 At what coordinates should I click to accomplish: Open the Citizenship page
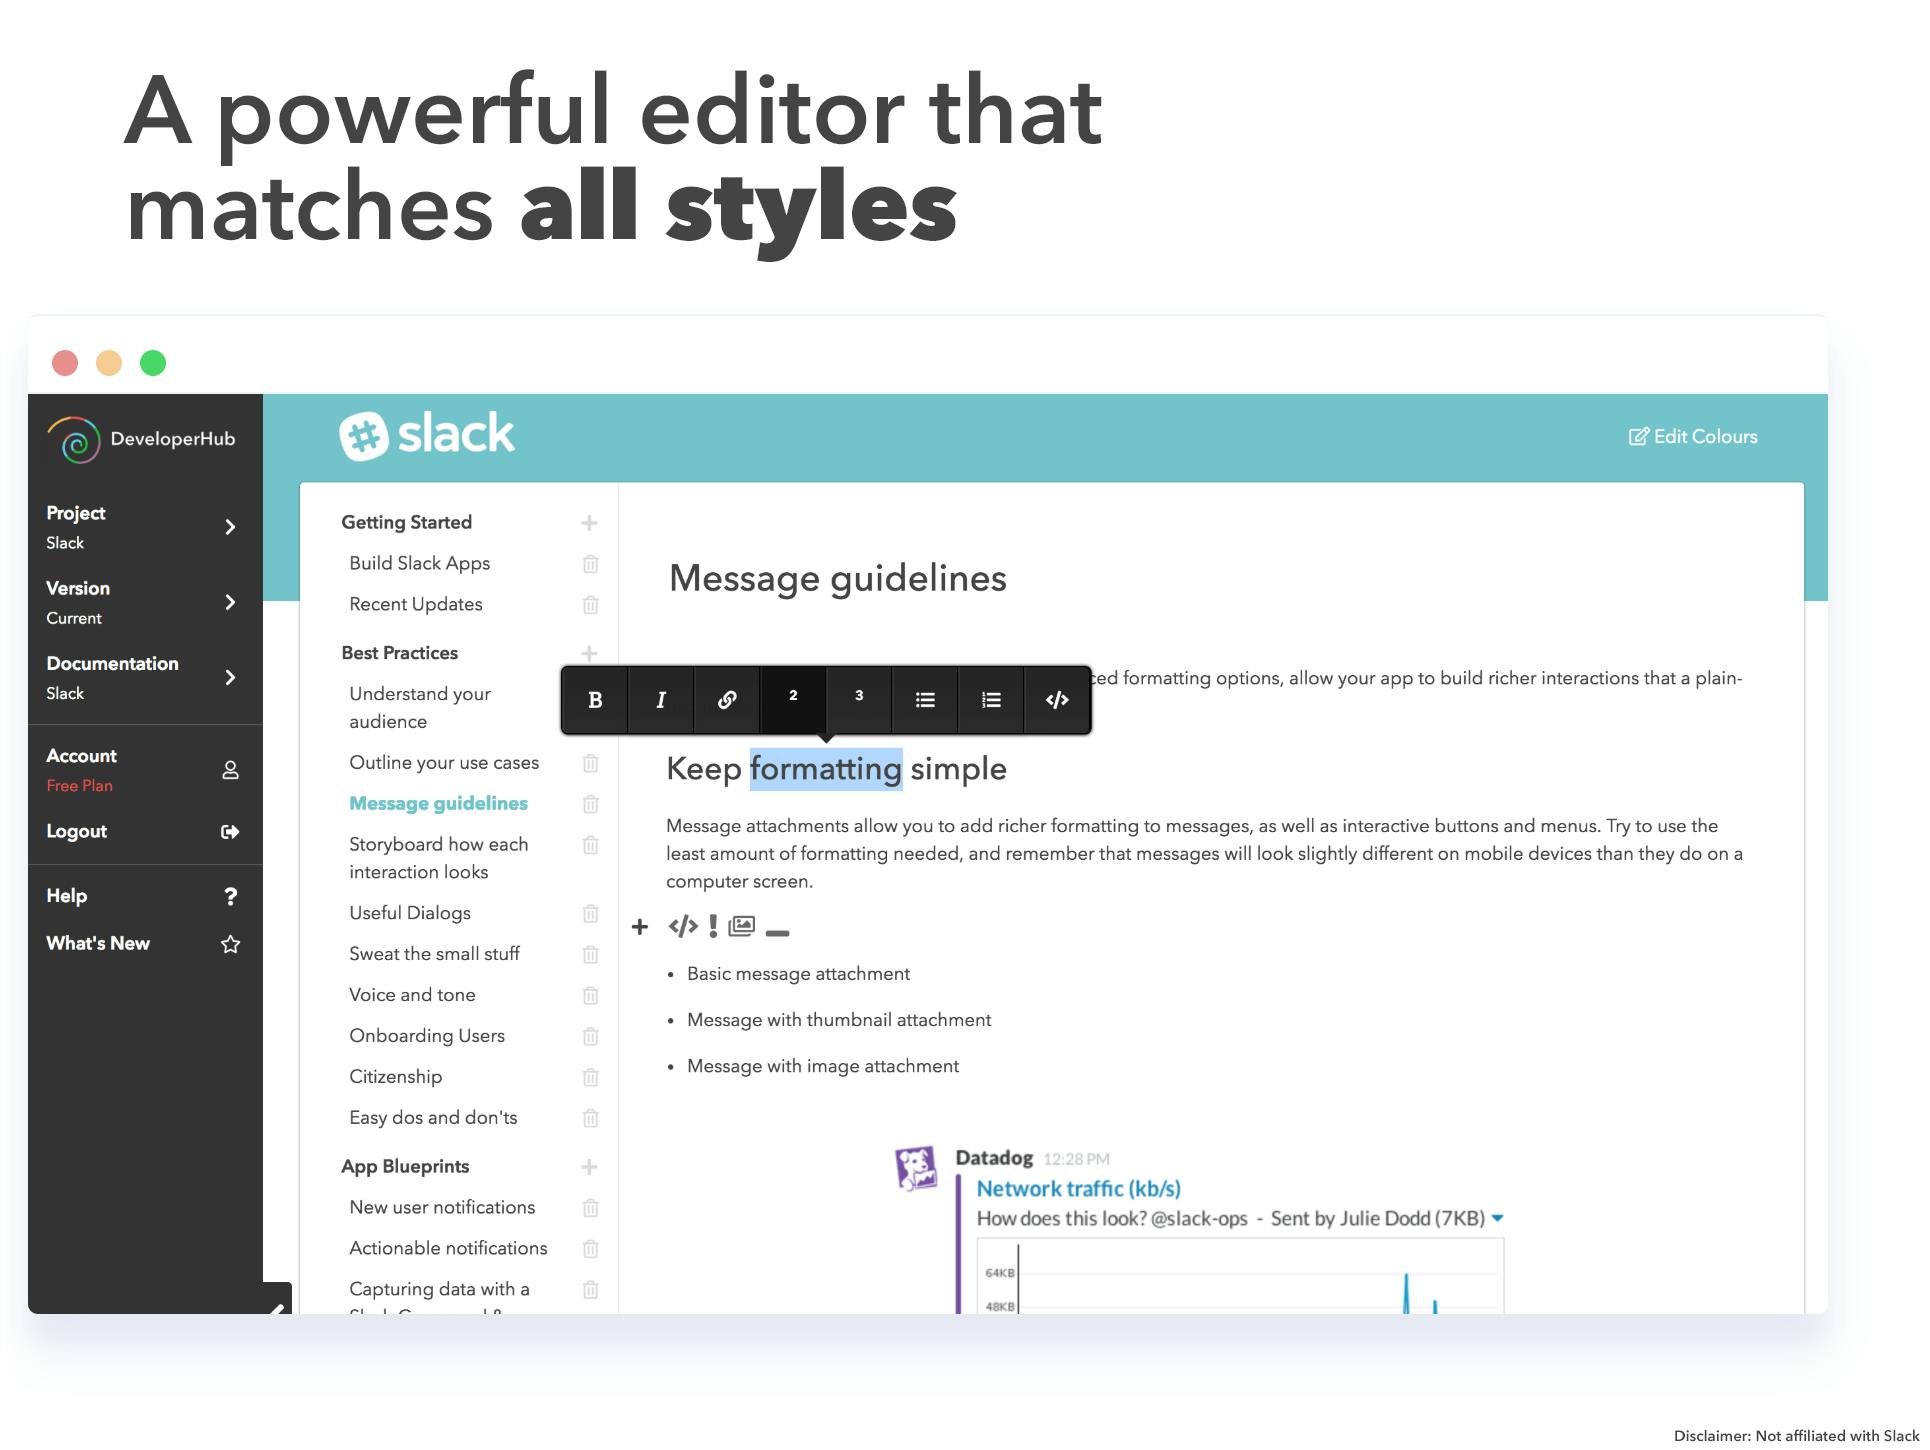tap(396, 1077)
